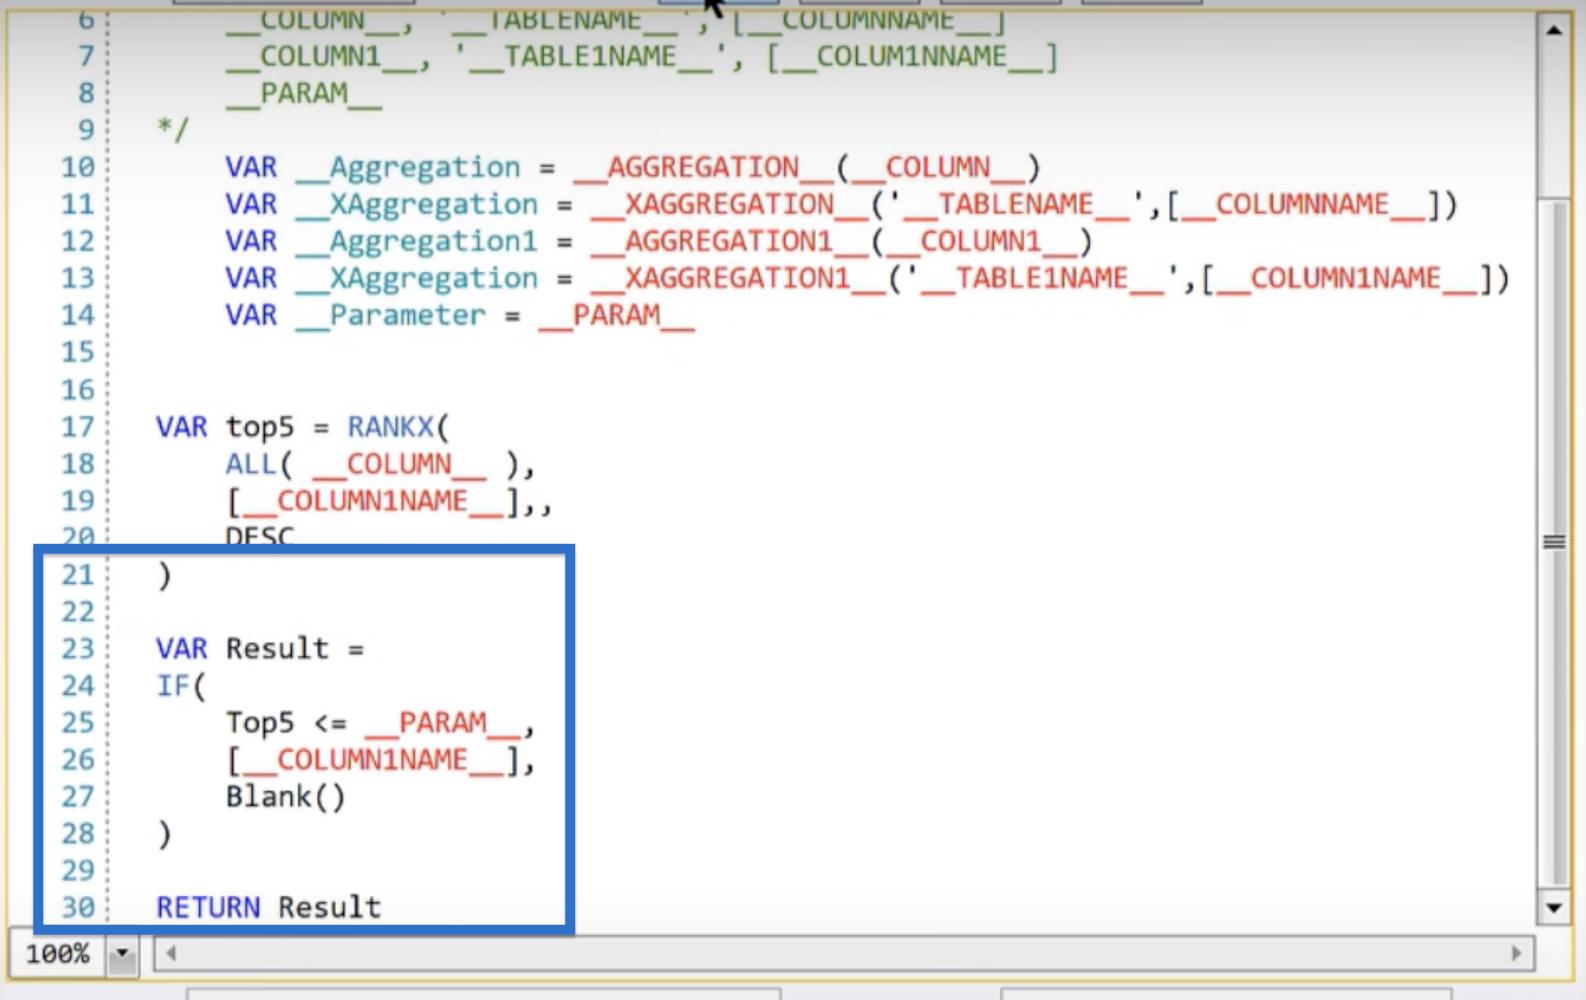The width and height of the screenshot is (1586, 1000).
Task: Click __AGGREGATION1__ placeholder on line 12
Action: click(x=729, y=242)
